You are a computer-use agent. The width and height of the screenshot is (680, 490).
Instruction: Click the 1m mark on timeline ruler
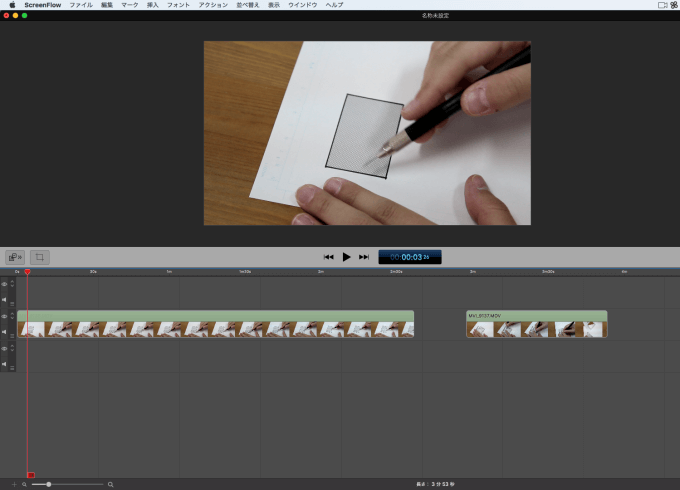169,271
